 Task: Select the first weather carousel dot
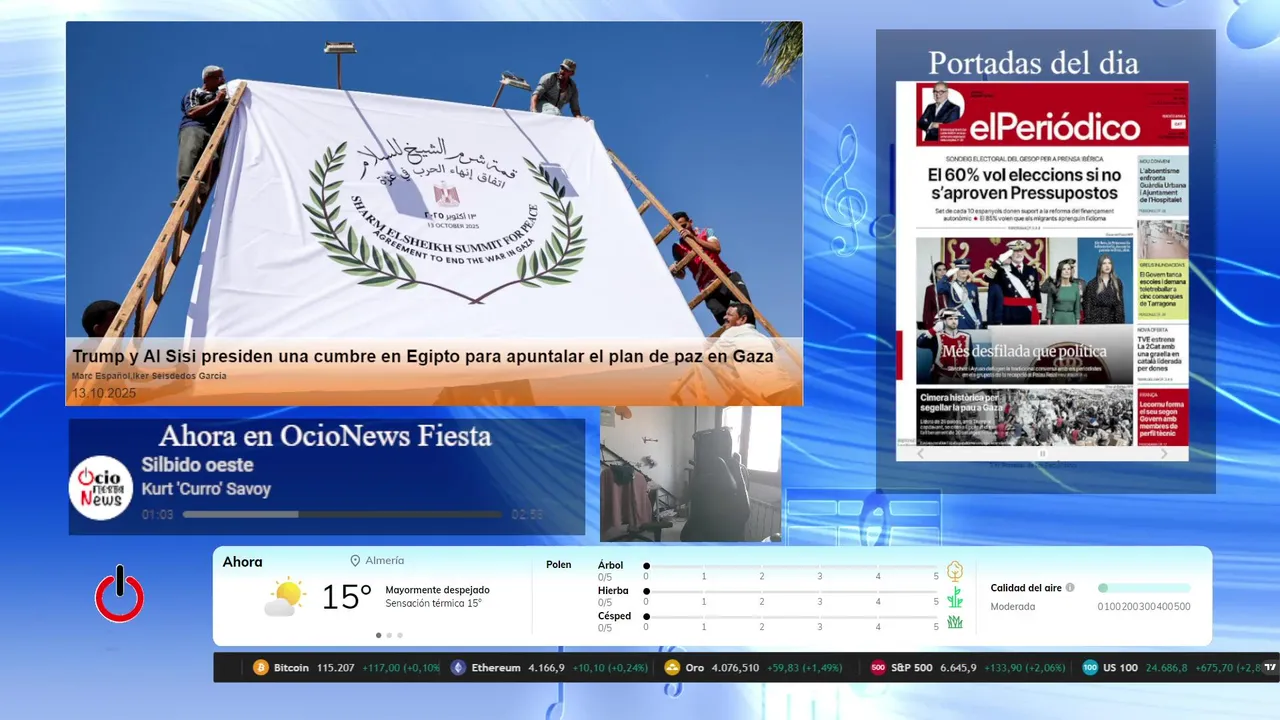(378, 635)
